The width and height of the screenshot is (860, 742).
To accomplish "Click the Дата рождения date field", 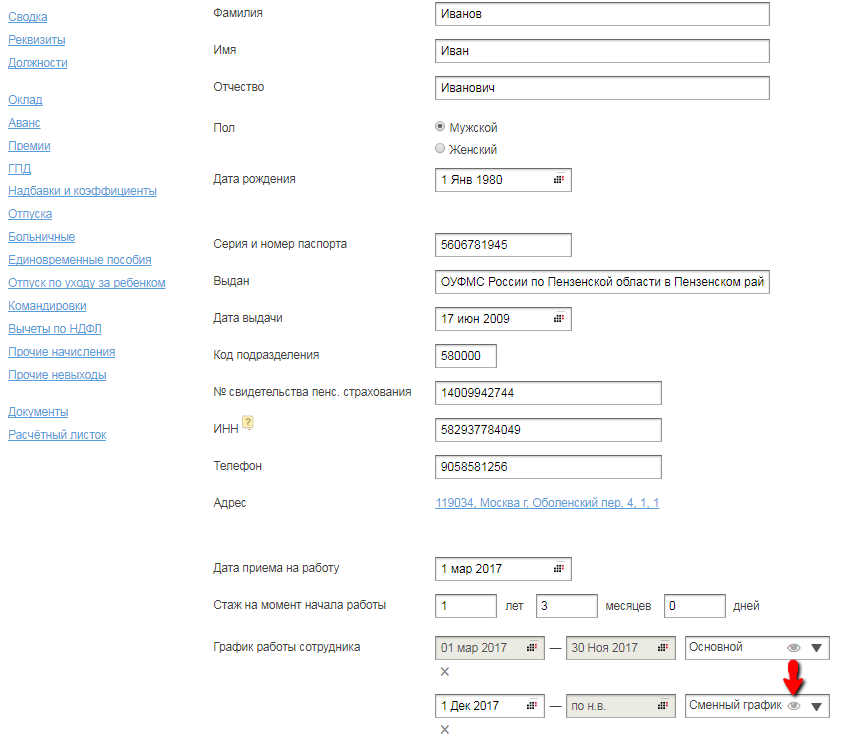I will (x=503, y=180).
